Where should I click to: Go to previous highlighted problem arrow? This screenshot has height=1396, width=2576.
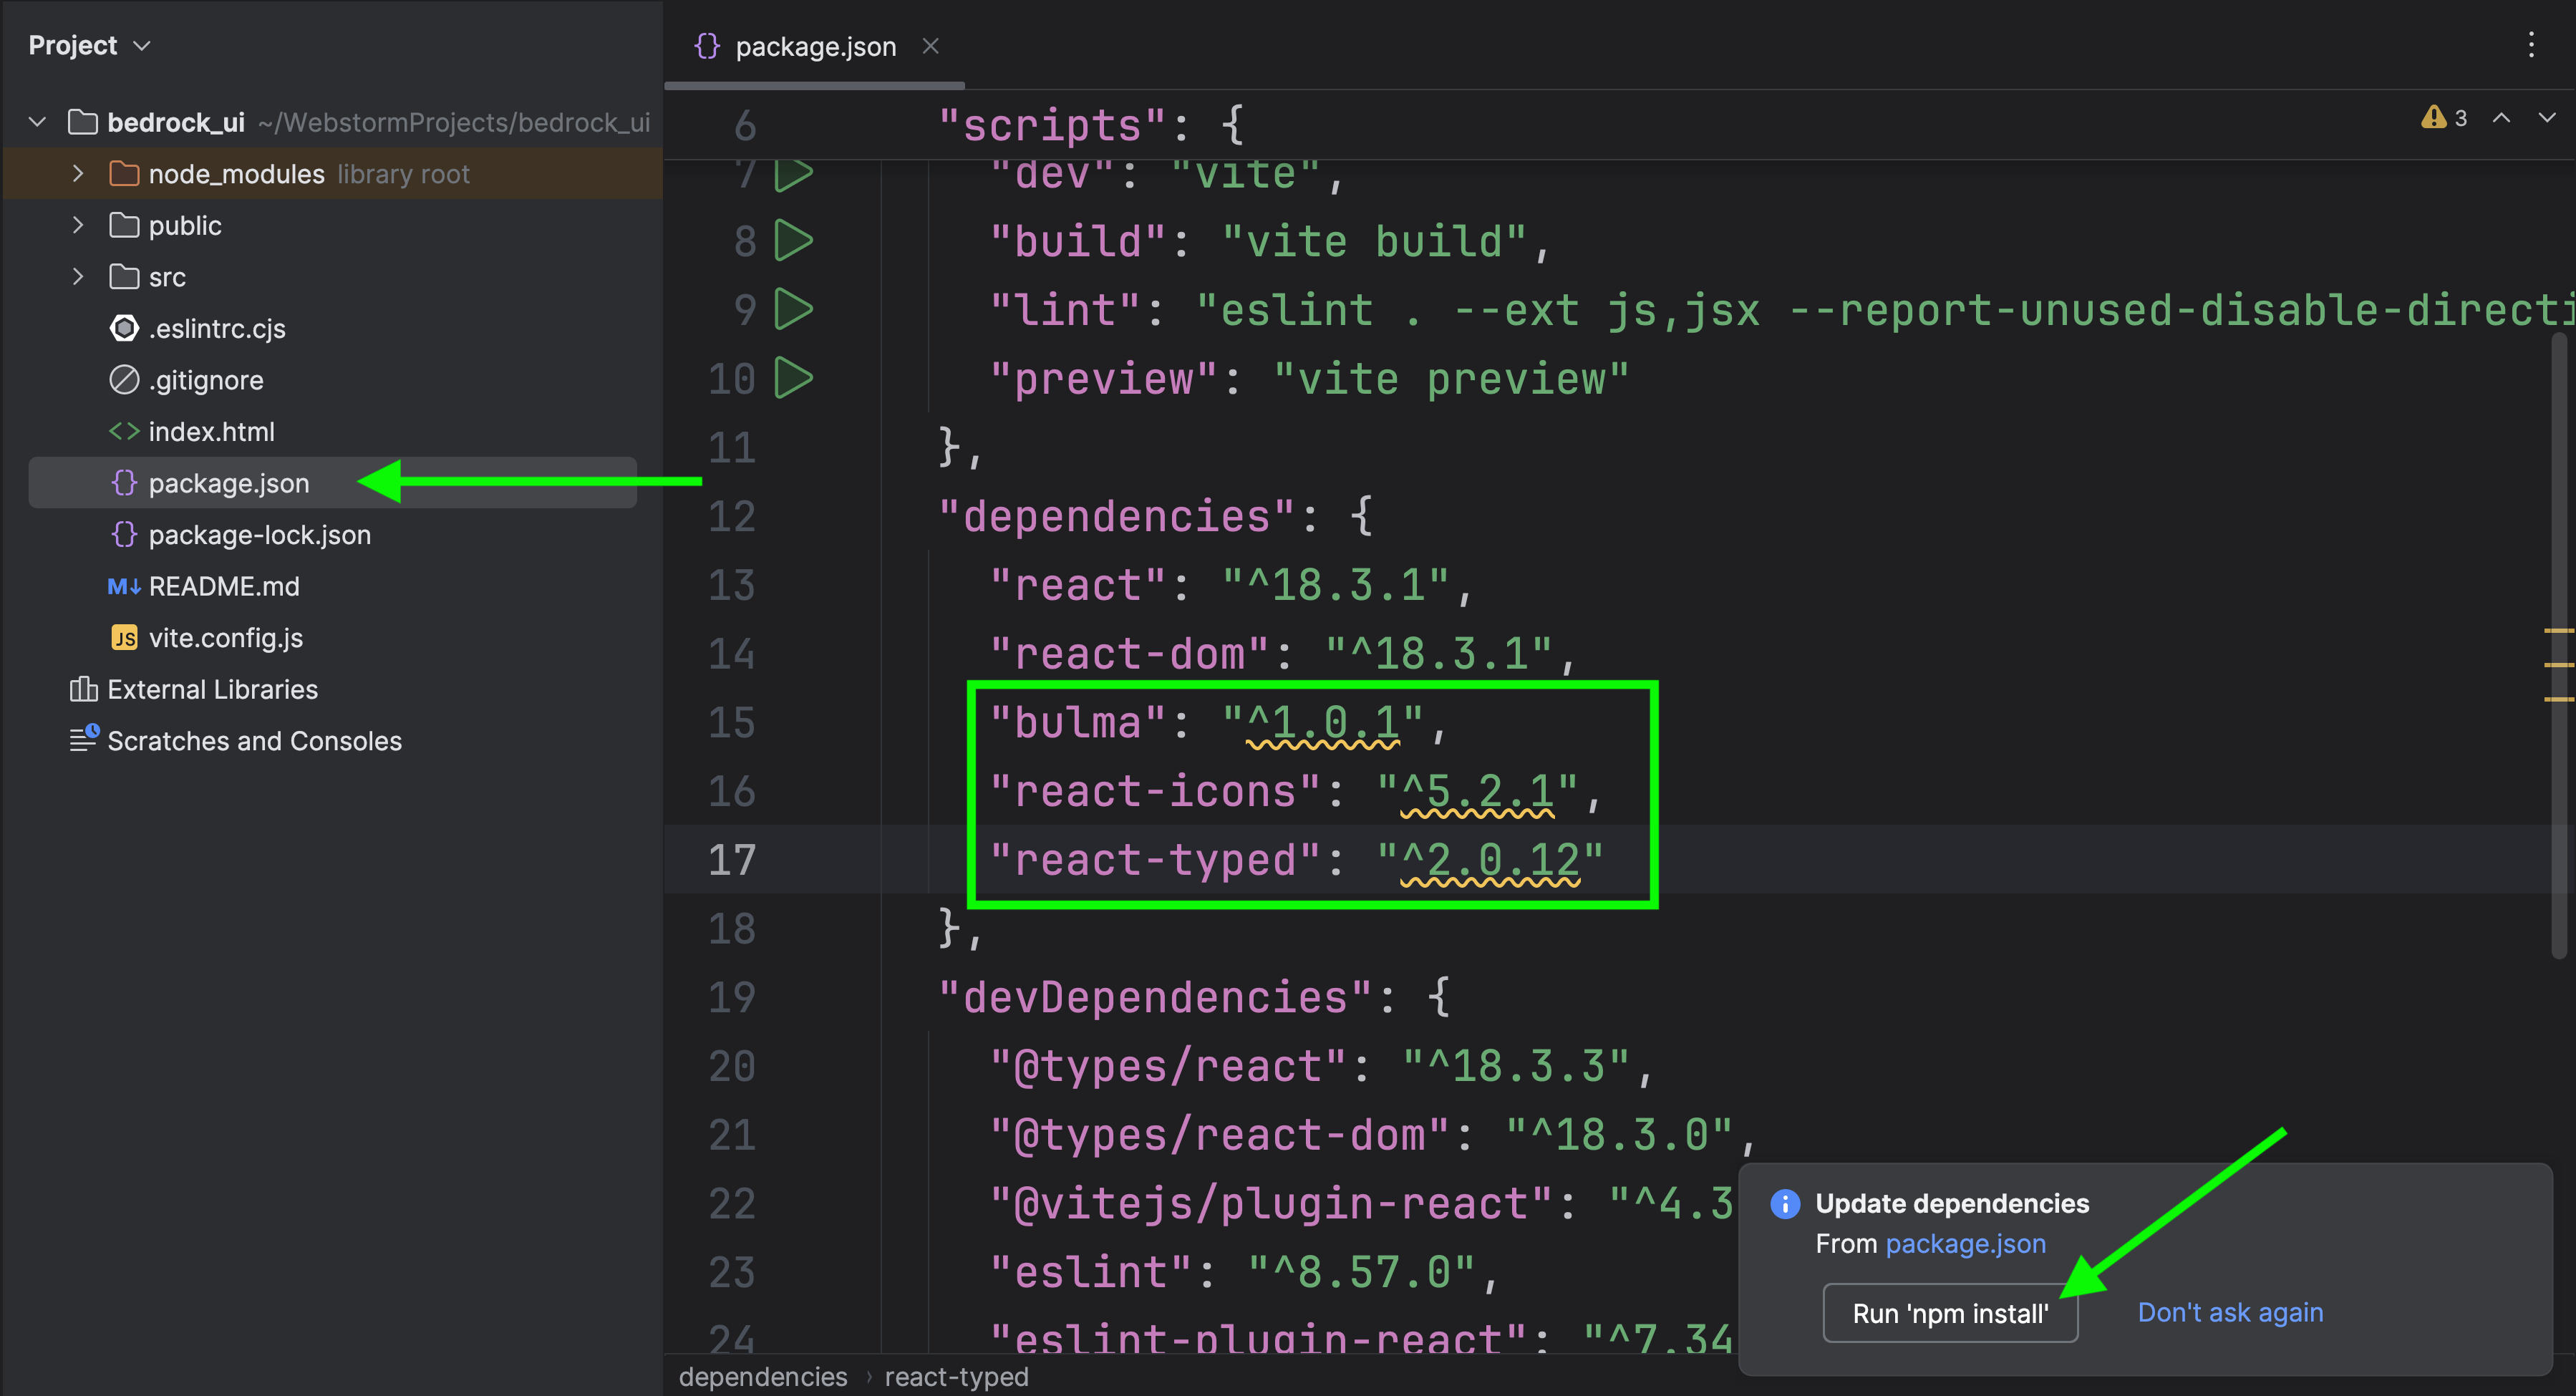2501,118
